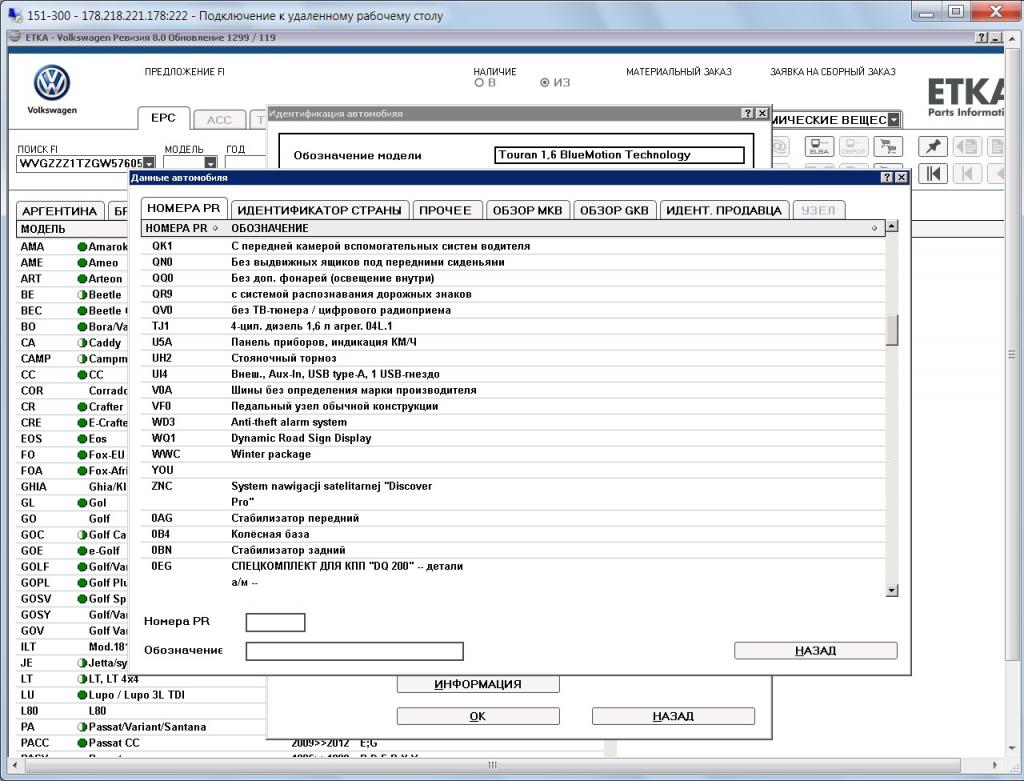Image resolution: width=1024 pixels, height=781 pixels.
Task: Select the ПРОЧЕЕ tab
Action: point(447,210)
